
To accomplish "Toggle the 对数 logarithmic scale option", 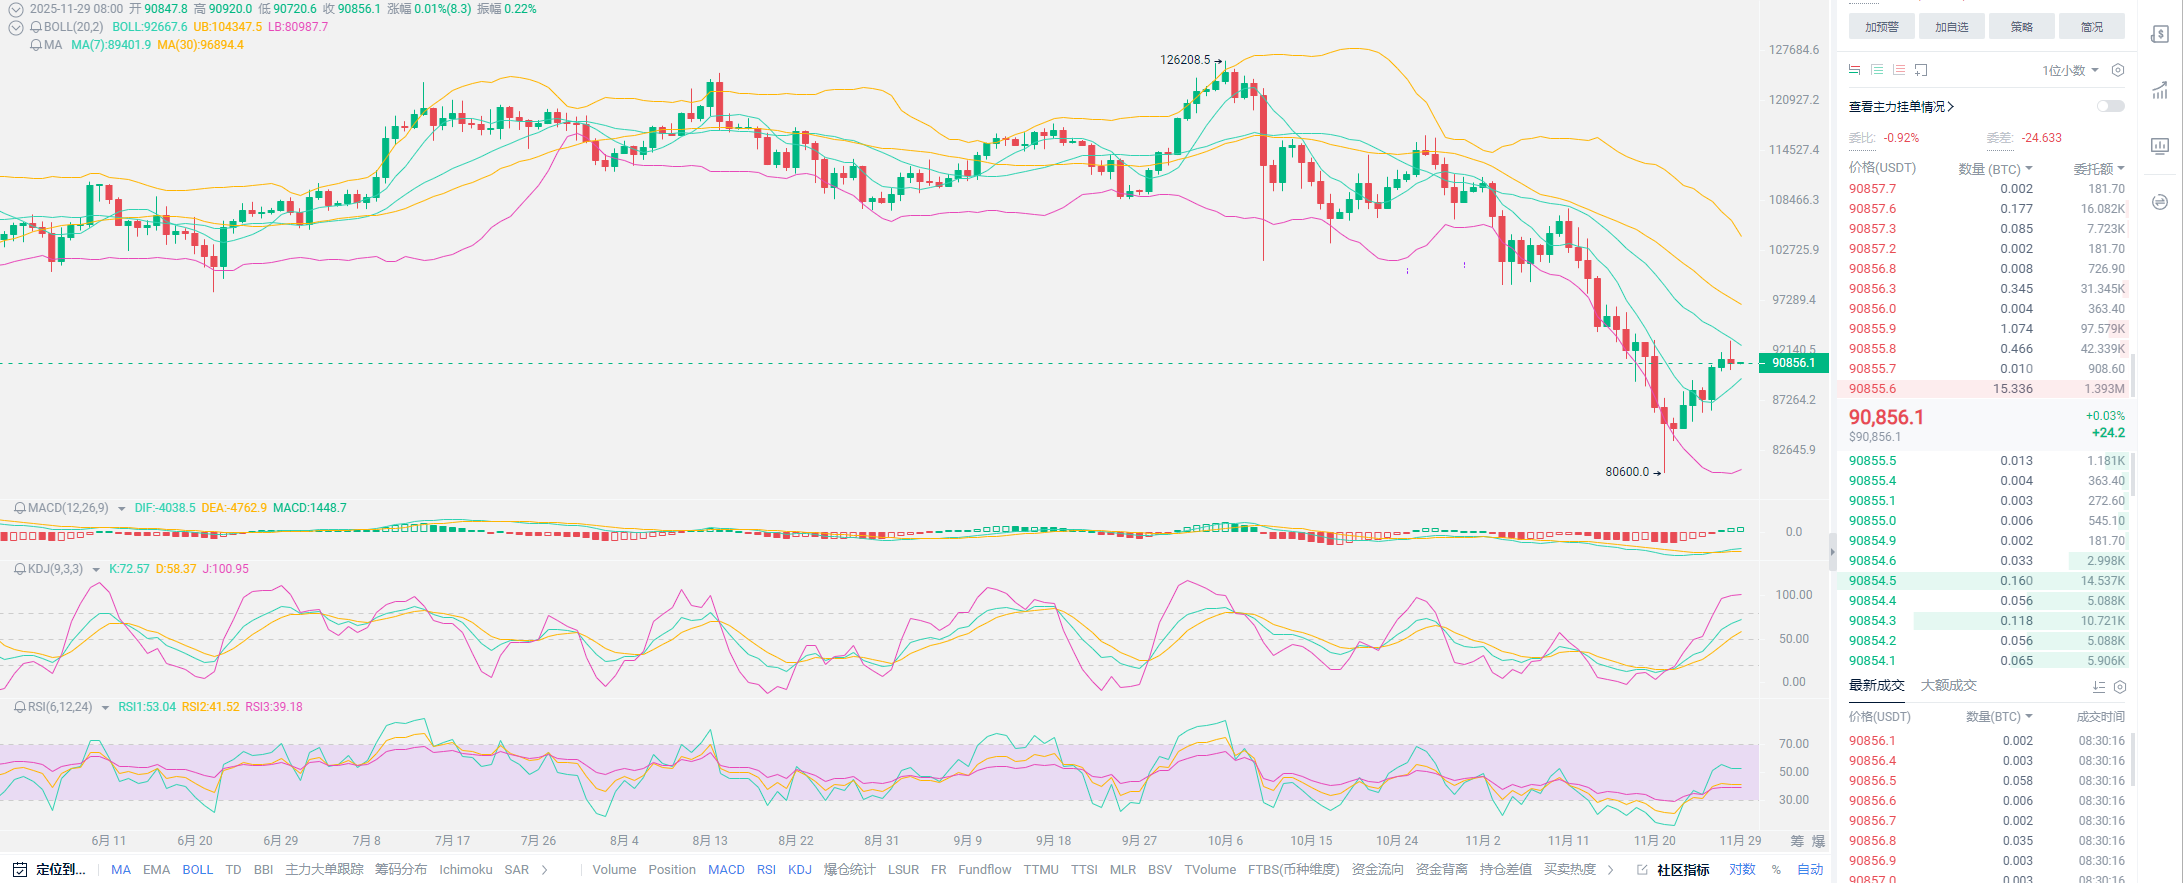I will pos(1742,869).
